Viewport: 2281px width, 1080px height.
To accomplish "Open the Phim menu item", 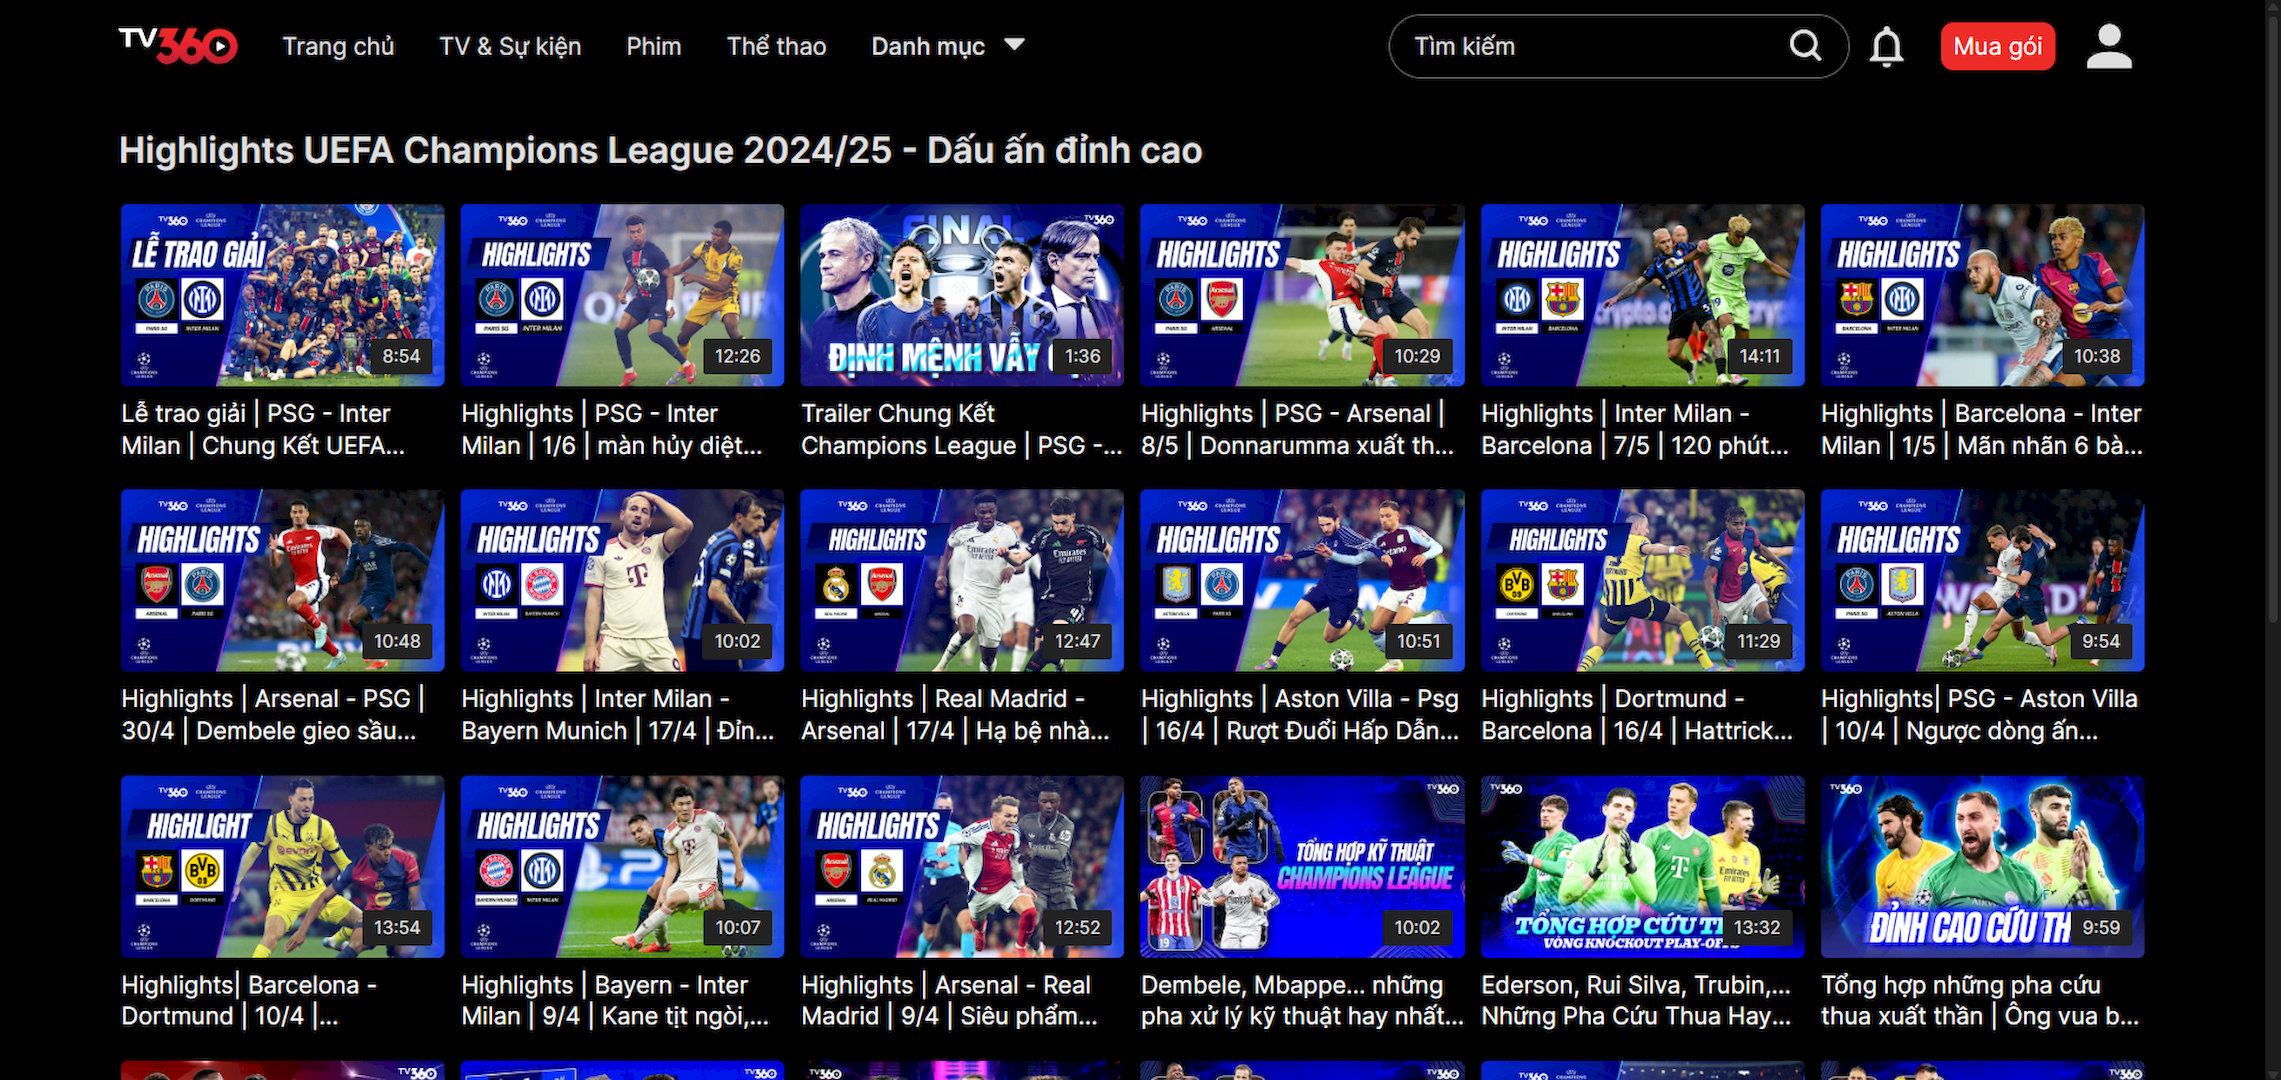I will click(x=654, y=46).
